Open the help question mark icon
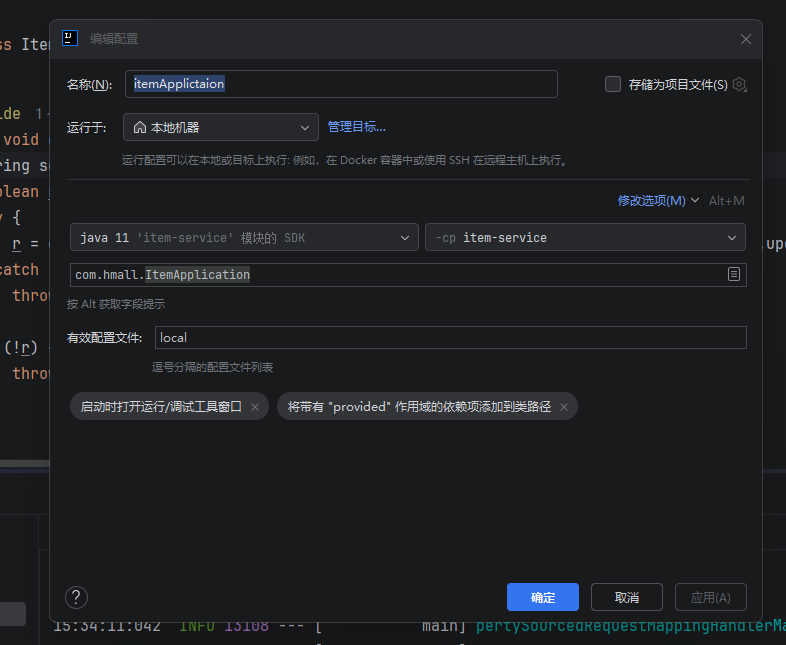 click(x=76, y=597)
